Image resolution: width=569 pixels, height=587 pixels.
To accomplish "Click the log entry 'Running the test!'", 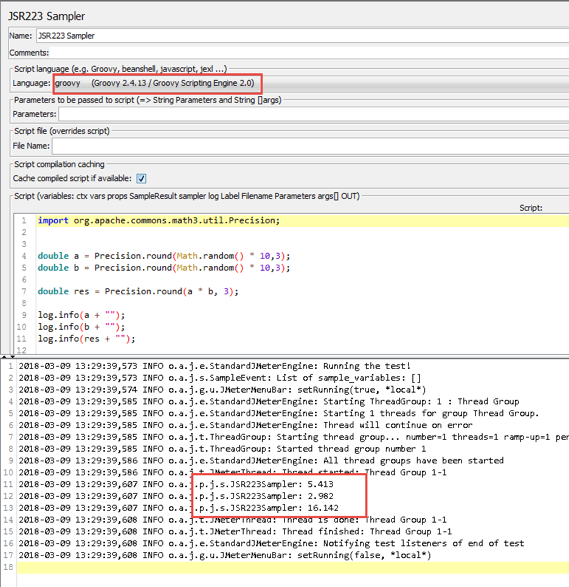I will pos(214,366).
